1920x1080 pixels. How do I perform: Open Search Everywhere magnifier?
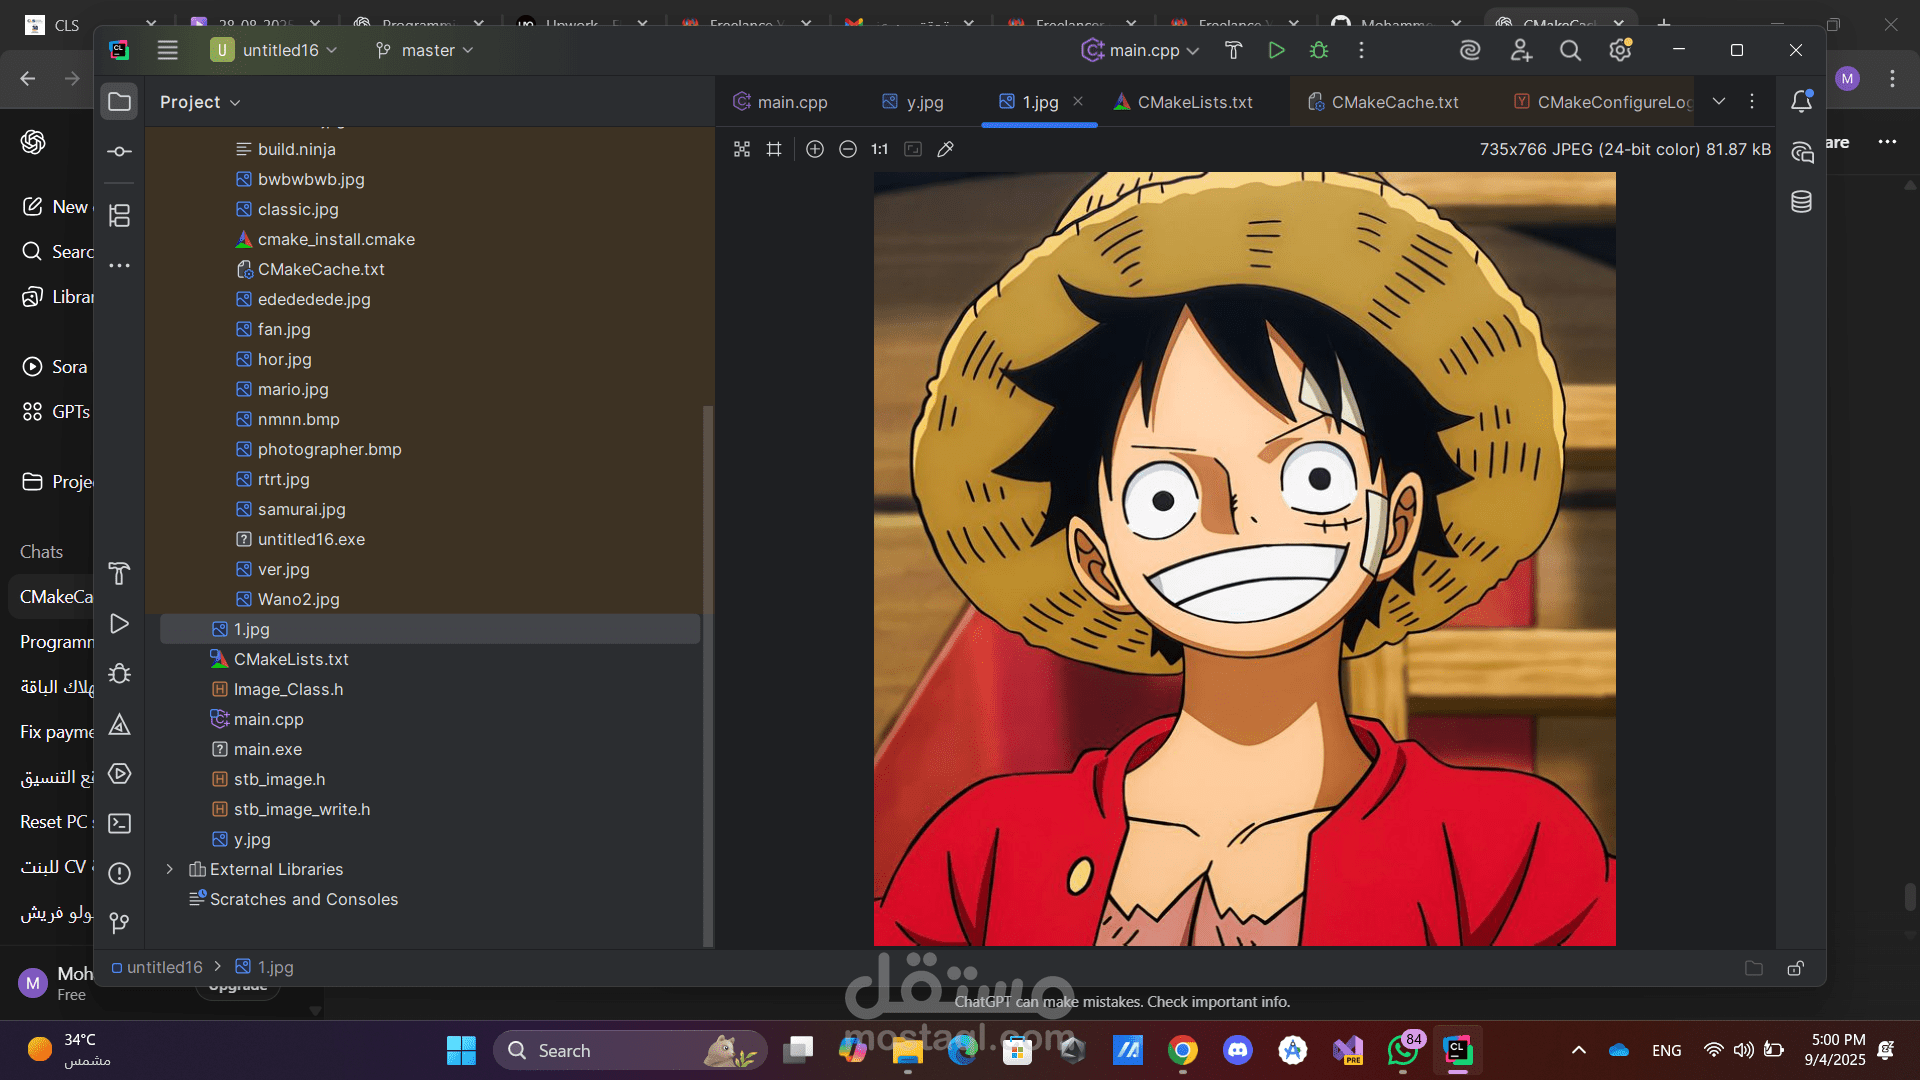click(x=1570, y=50)
